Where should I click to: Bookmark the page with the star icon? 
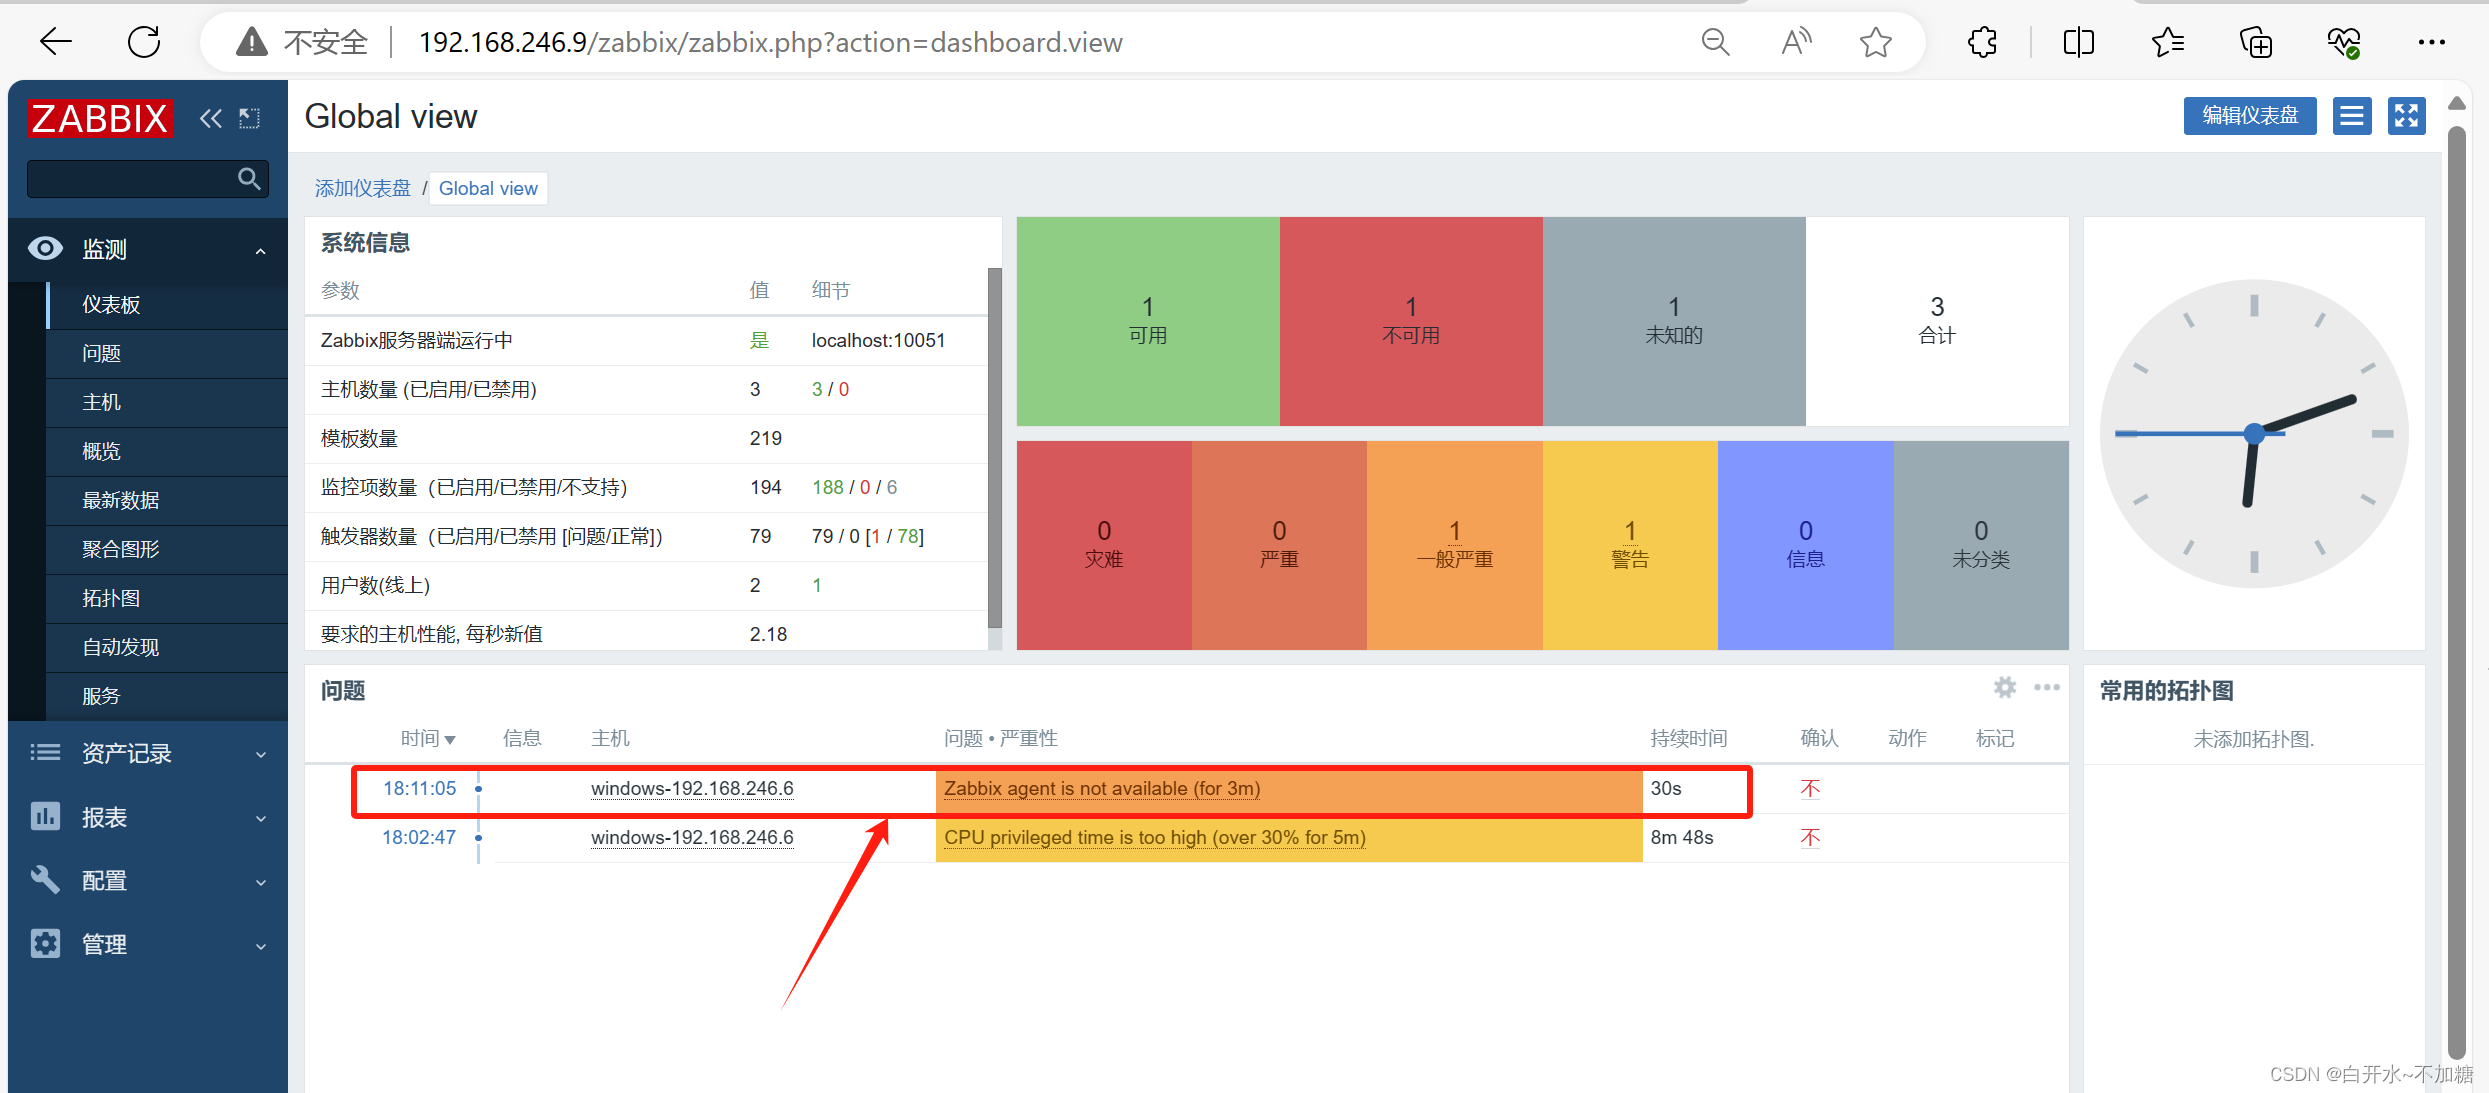pyautogui.click(x=1876, y=42)
